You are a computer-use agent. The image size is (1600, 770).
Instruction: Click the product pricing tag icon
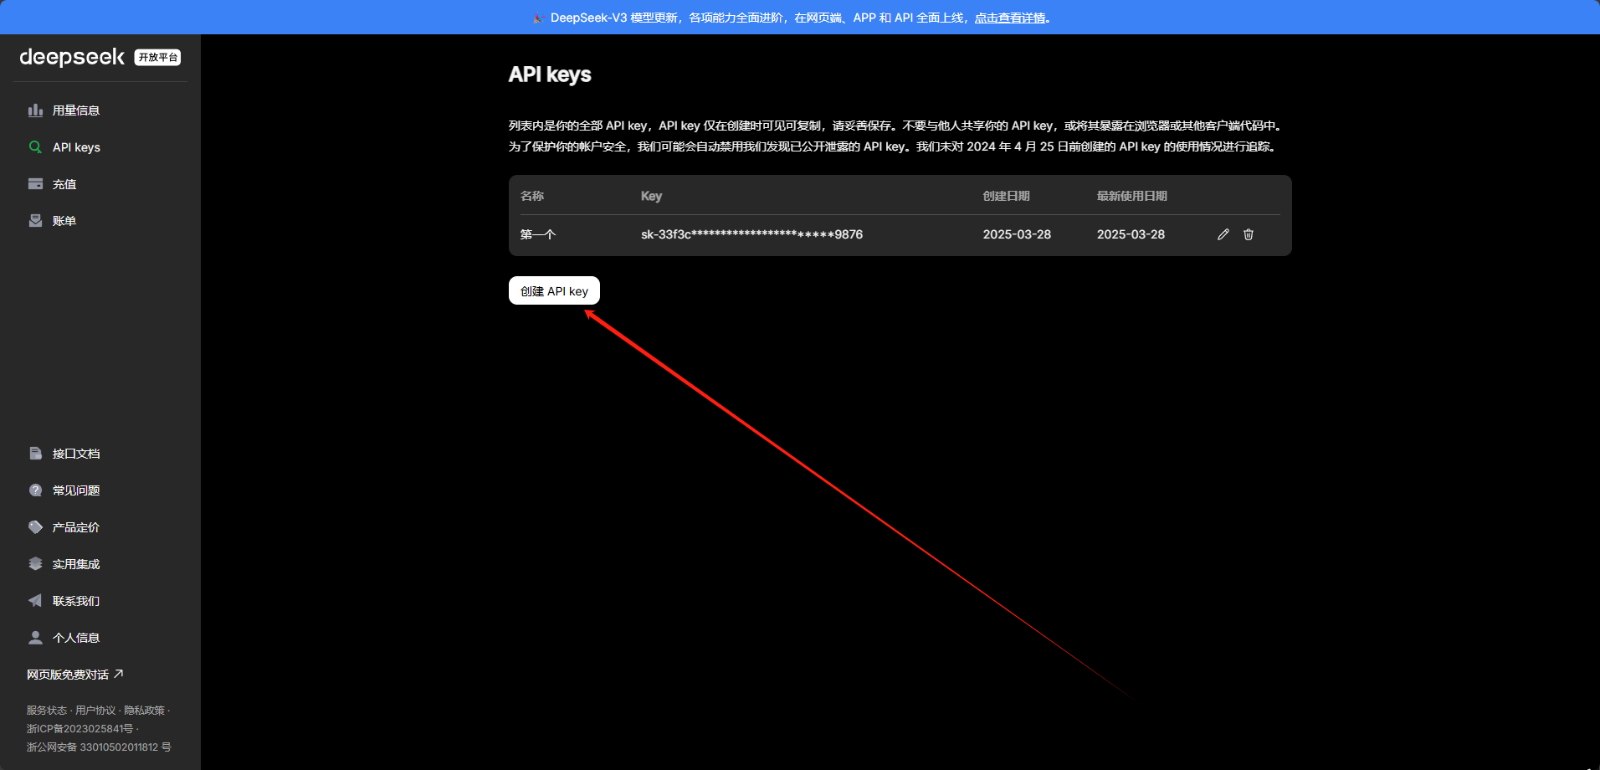[35, 527]
